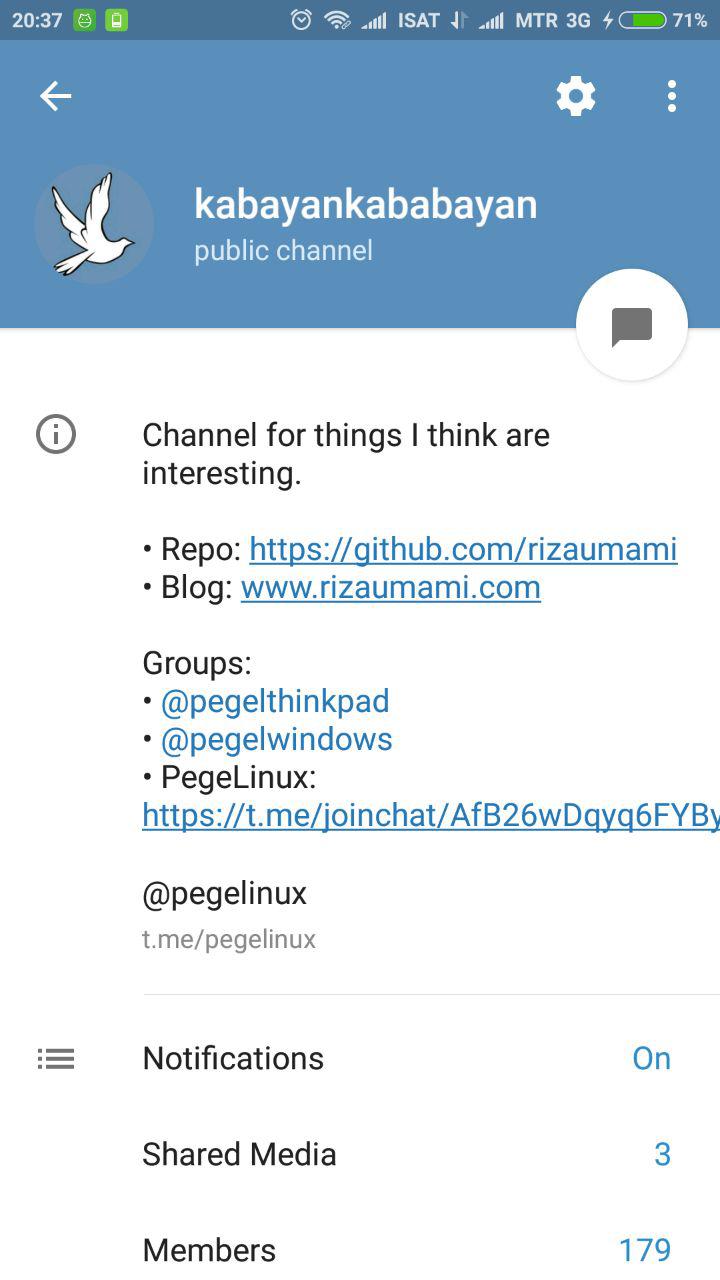Open the three-dot overflow menu
This screenshot has width=720, height=1280.
(672, 96)
